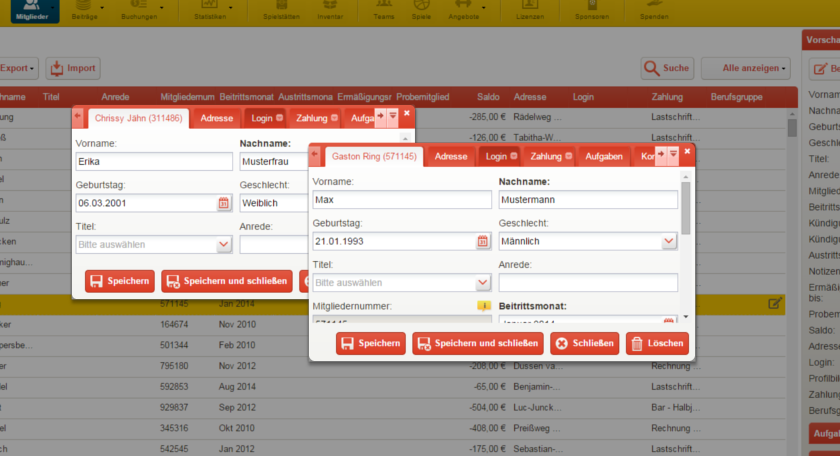Click the yellow info icon beside Mitgliedernummer

click(484, 306)
